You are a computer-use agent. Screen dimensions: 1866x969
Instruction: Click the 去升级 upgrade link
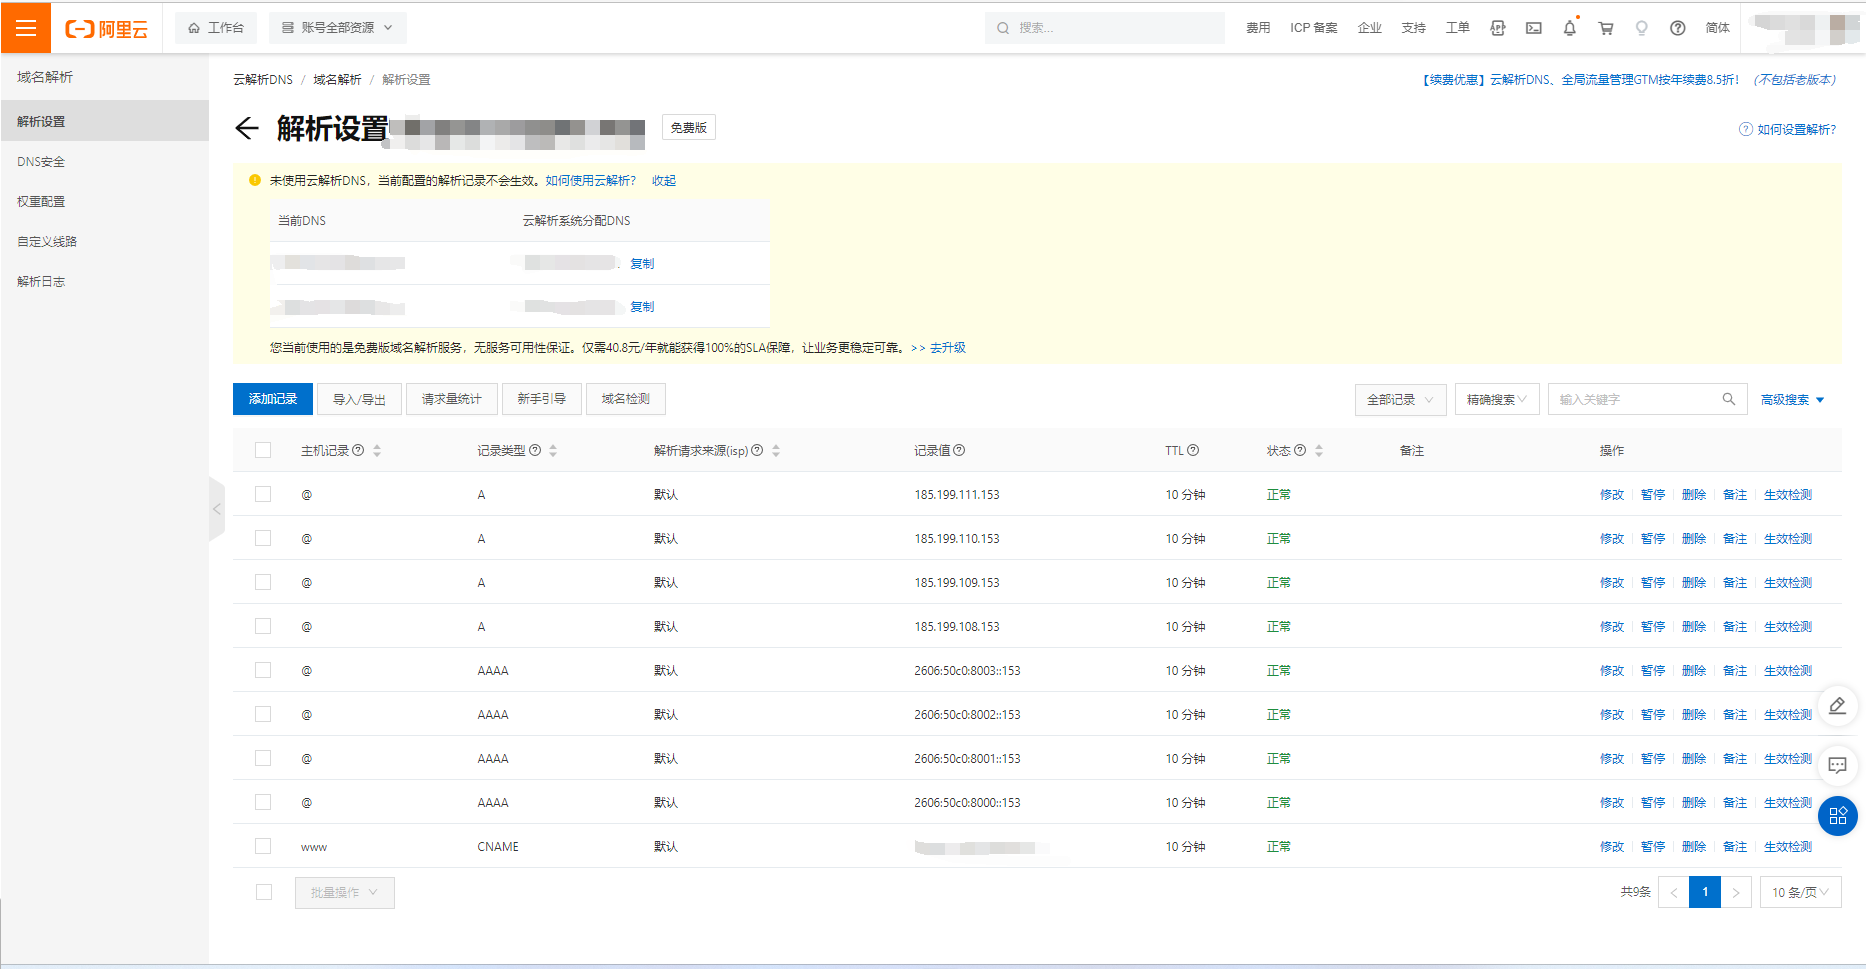pos(947,348)
